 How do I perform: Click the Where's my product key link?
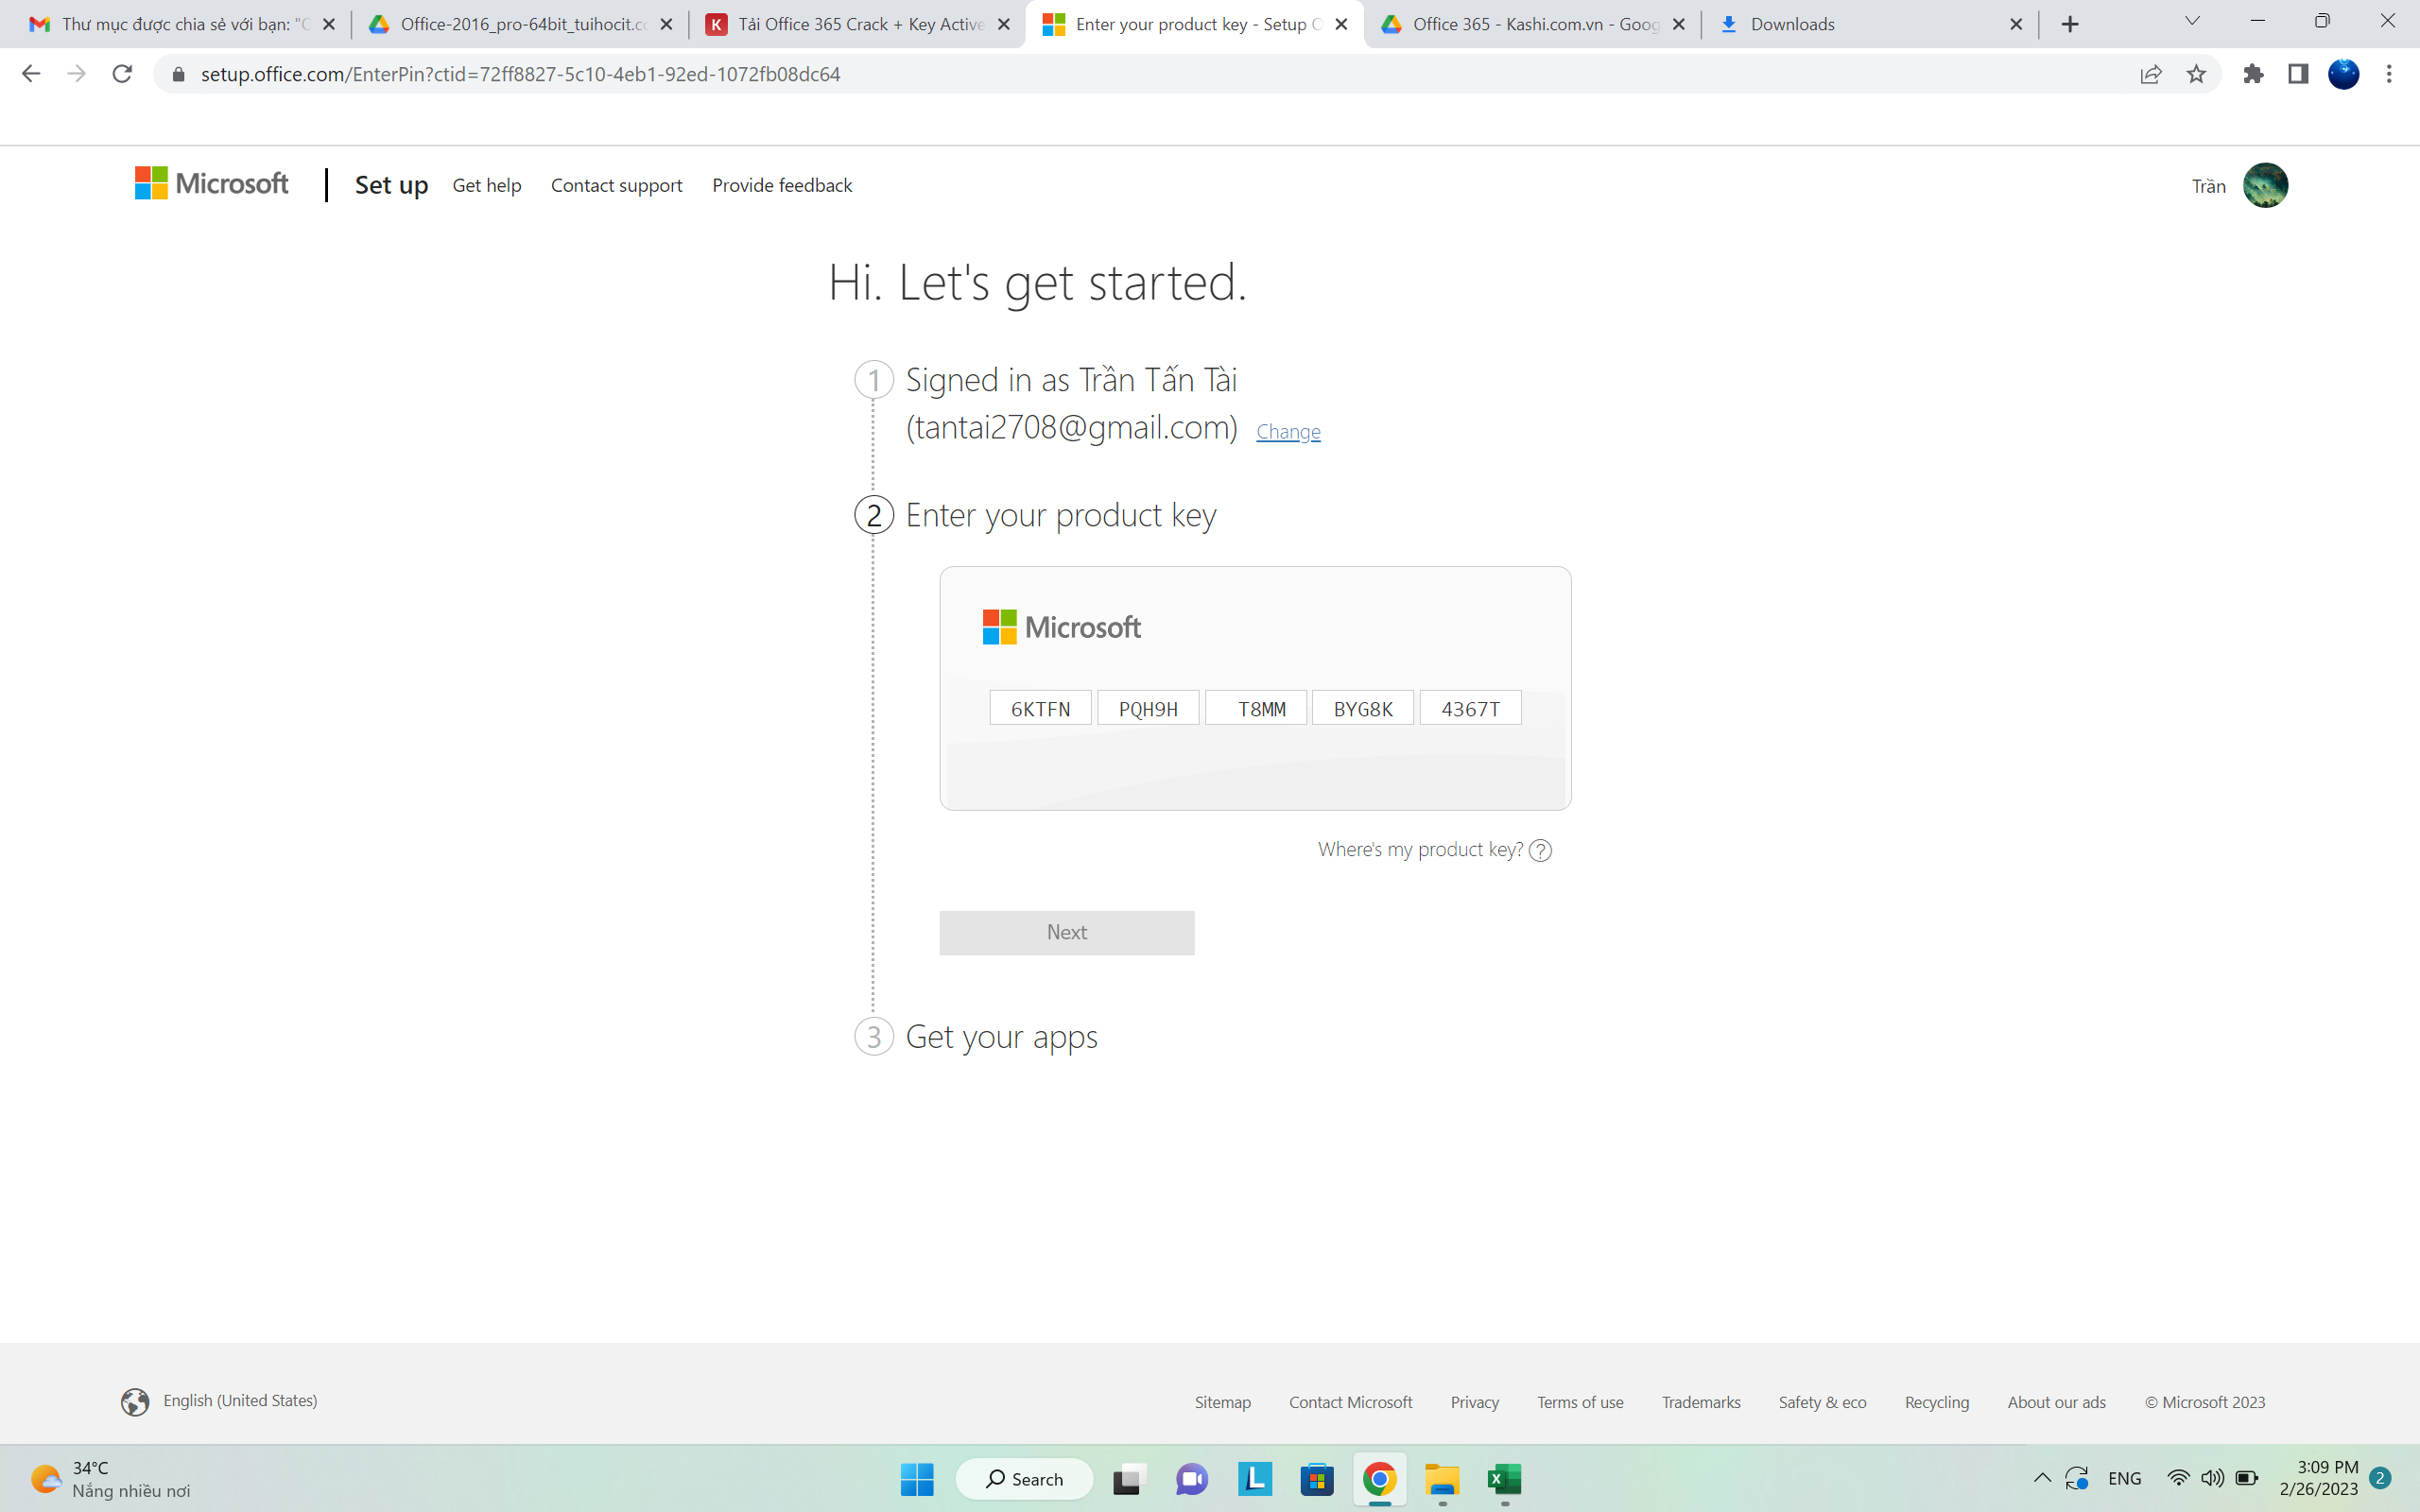[x=1420, y=849]
